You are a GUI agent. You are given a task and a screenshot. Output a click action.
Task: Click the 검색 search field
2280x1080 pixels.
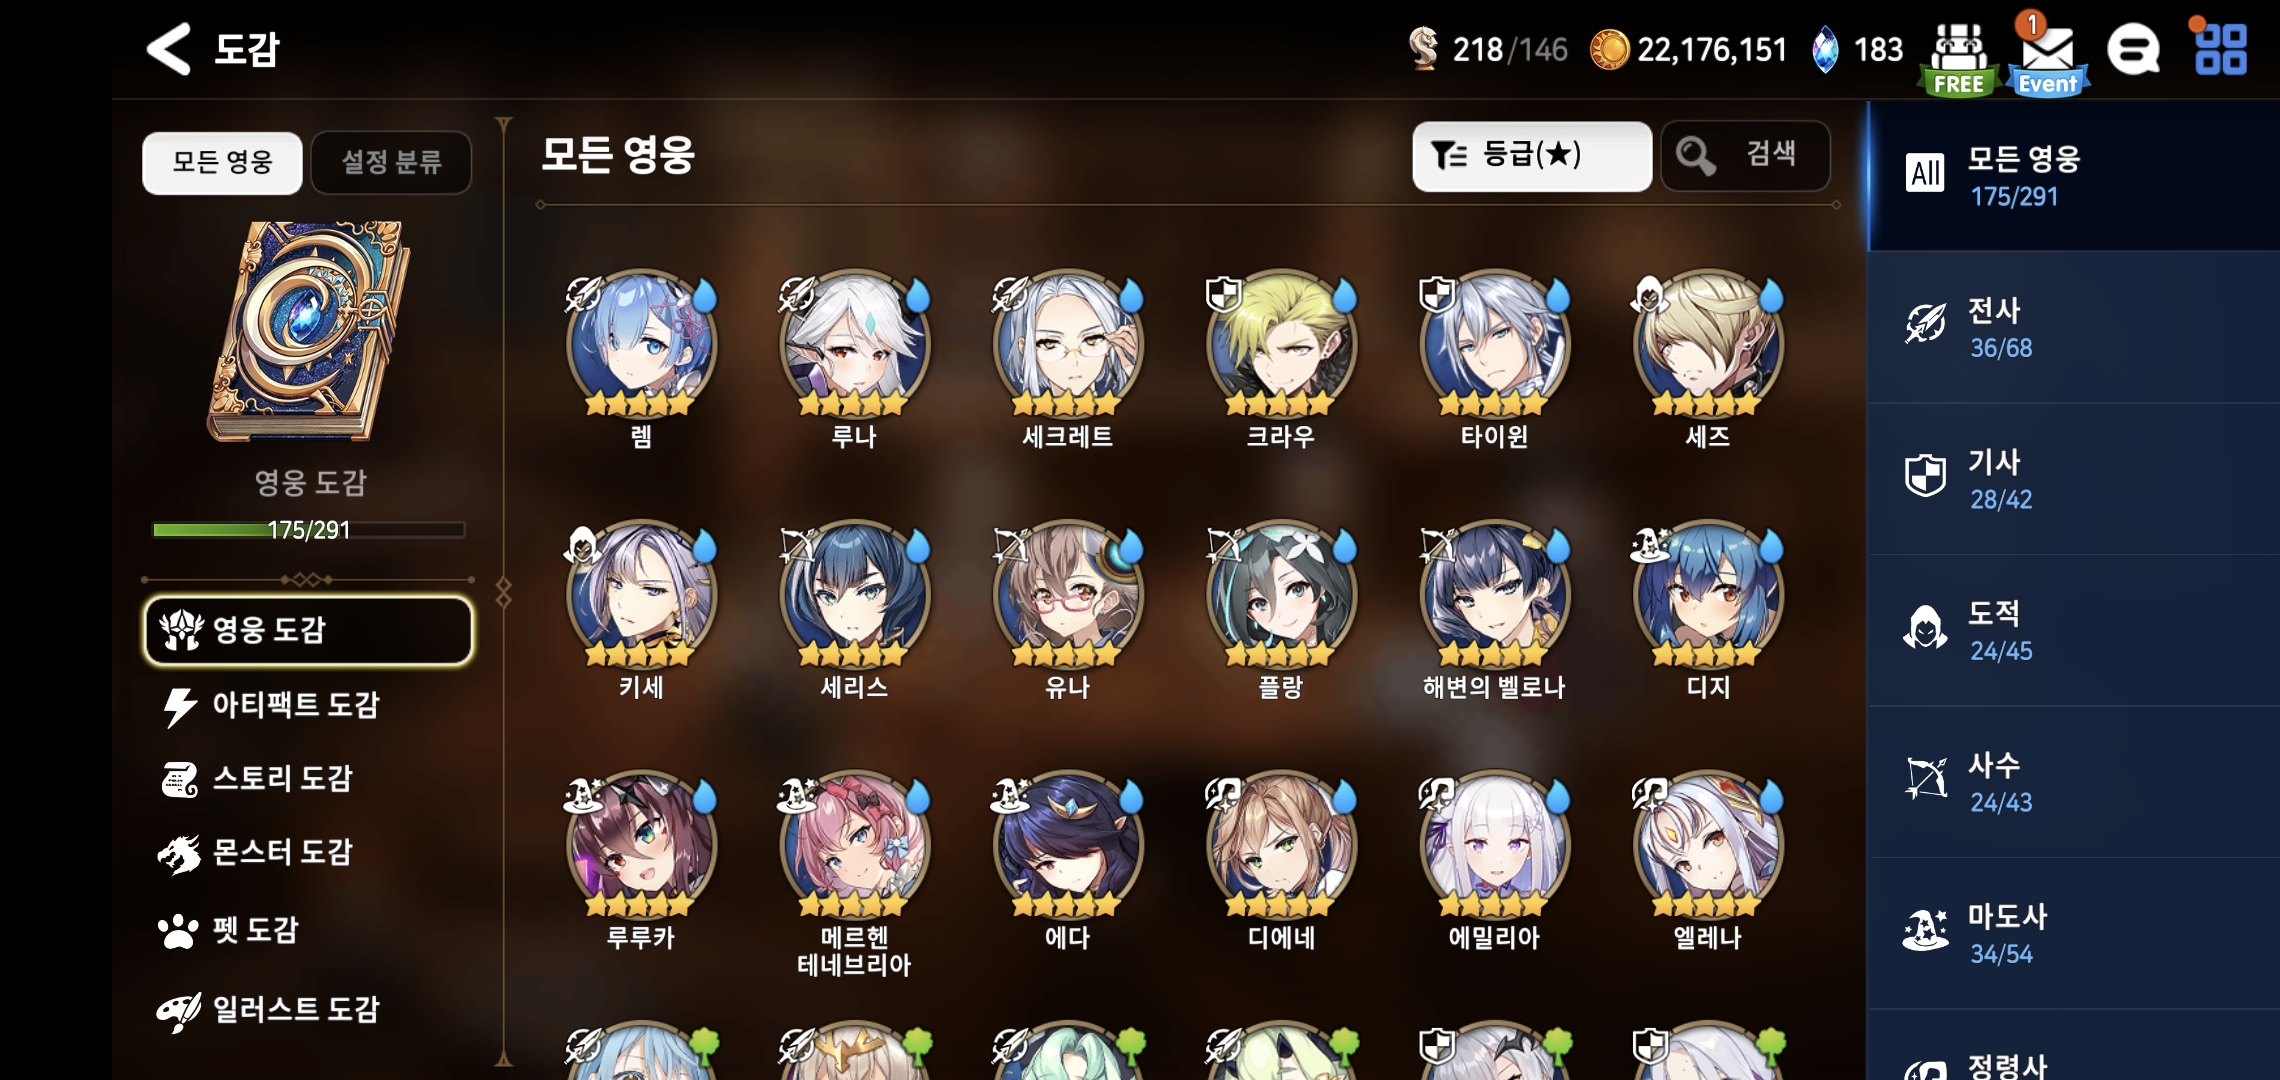coord(1746,156)
